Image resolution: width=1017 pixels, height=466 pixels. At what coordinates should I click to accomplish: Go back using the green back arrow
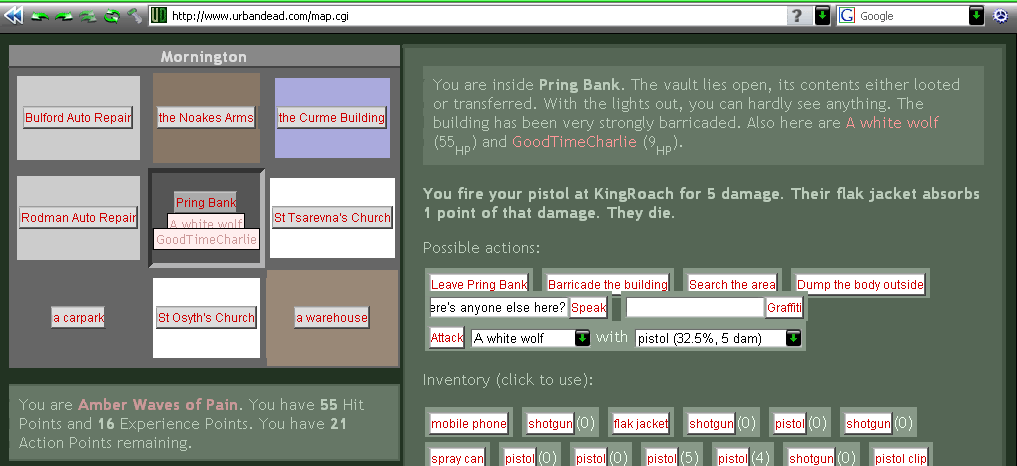click(40, 16)
